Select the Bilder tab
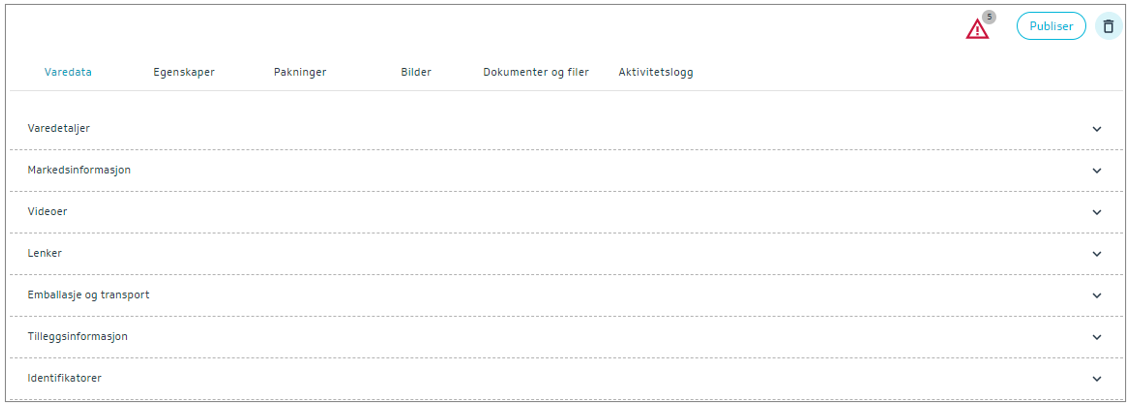 point(416,72)
